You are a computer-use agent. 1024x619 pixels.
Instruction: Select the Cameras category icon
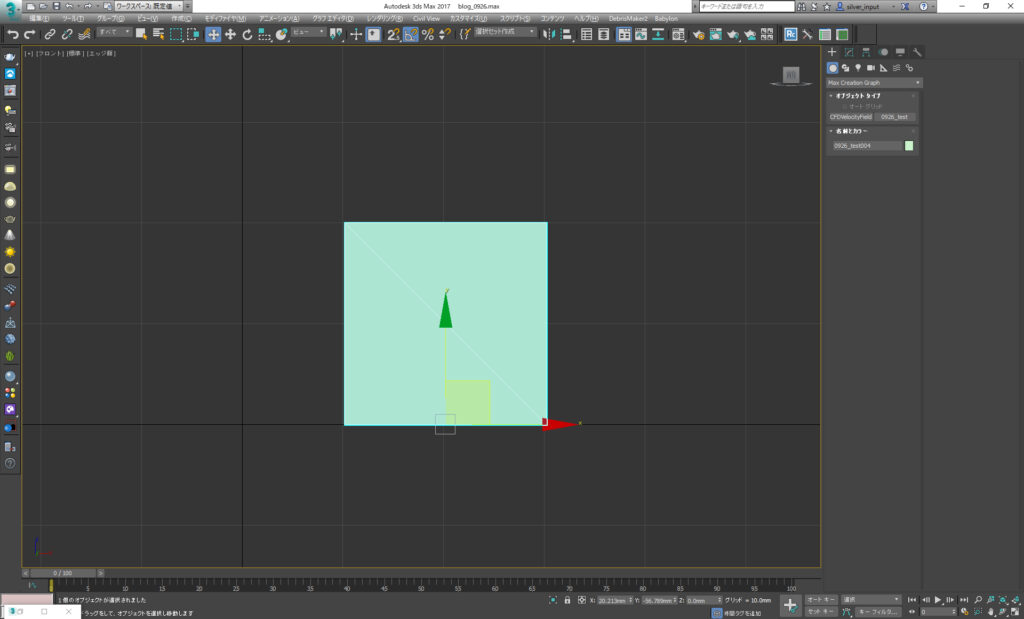coord(871,68)
